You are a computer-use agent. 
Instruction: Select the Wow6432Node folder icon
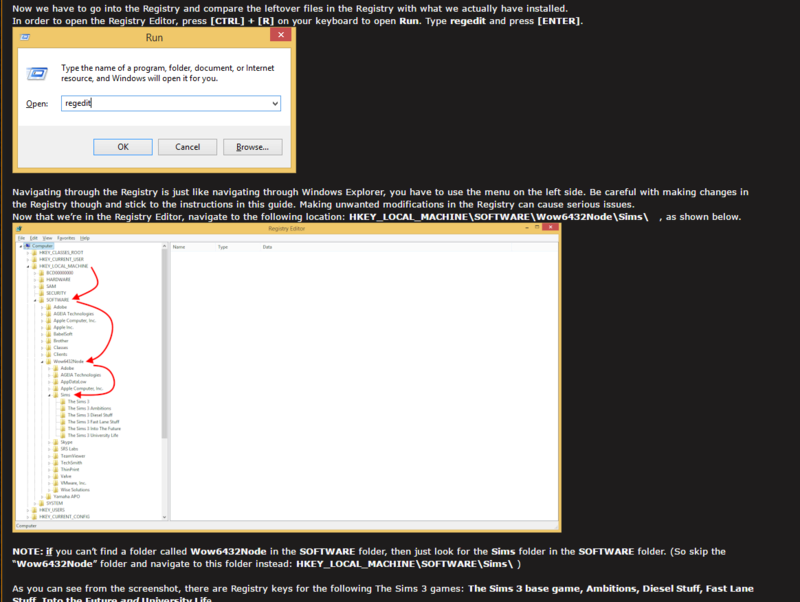[x=49, y=361]
